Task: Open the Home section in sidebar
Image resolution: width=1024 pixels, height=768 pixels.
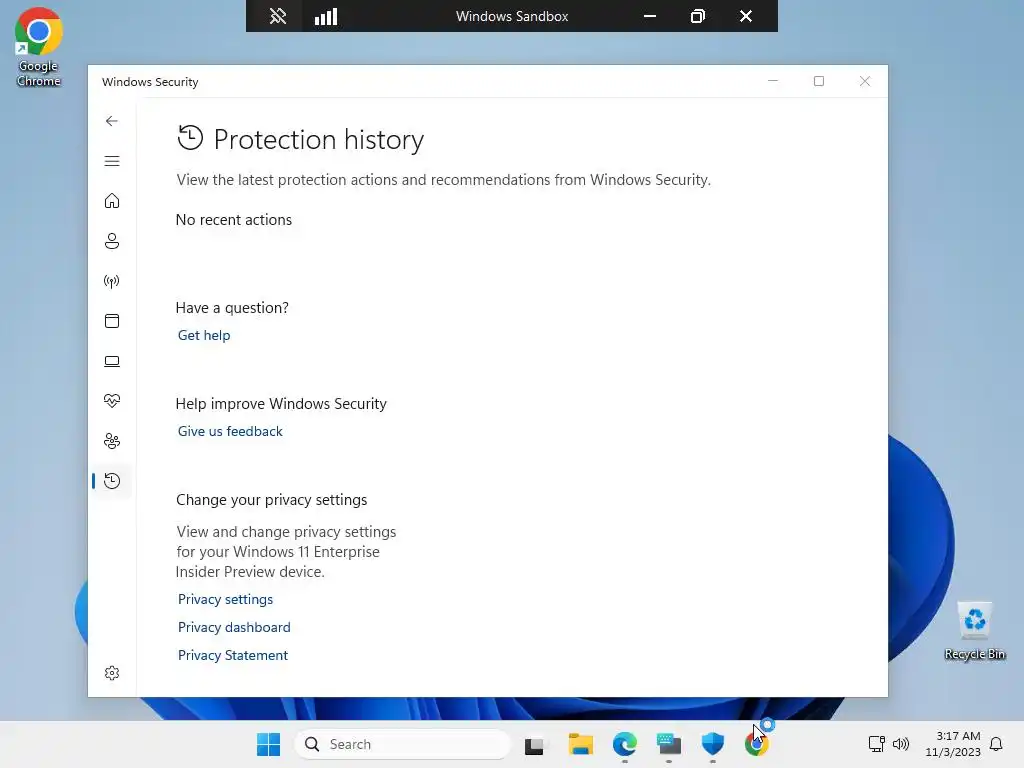Action: point(112,200)
